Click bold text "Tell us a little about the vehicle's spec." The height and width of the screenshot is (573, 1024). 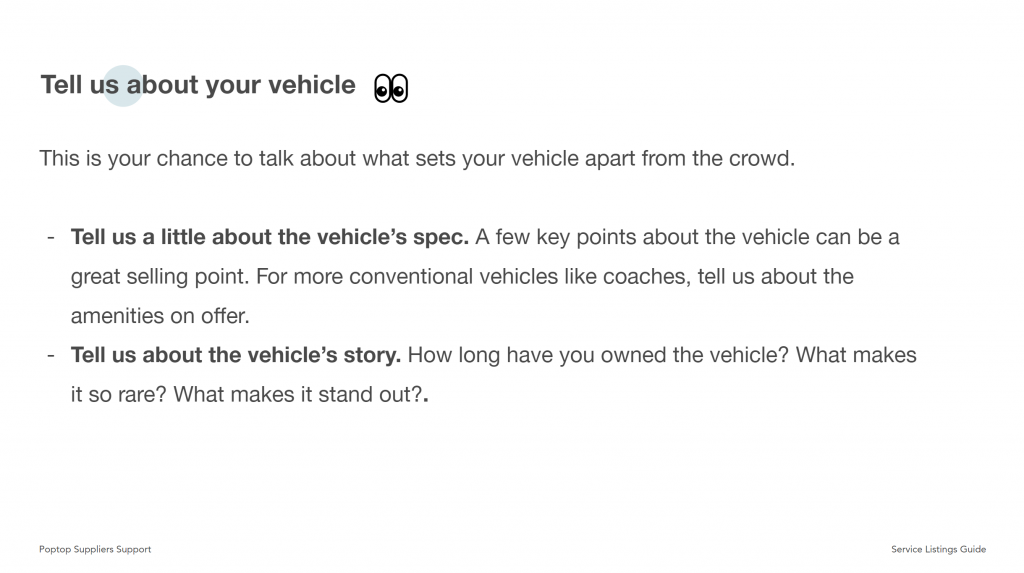click(x=269, y=238)
